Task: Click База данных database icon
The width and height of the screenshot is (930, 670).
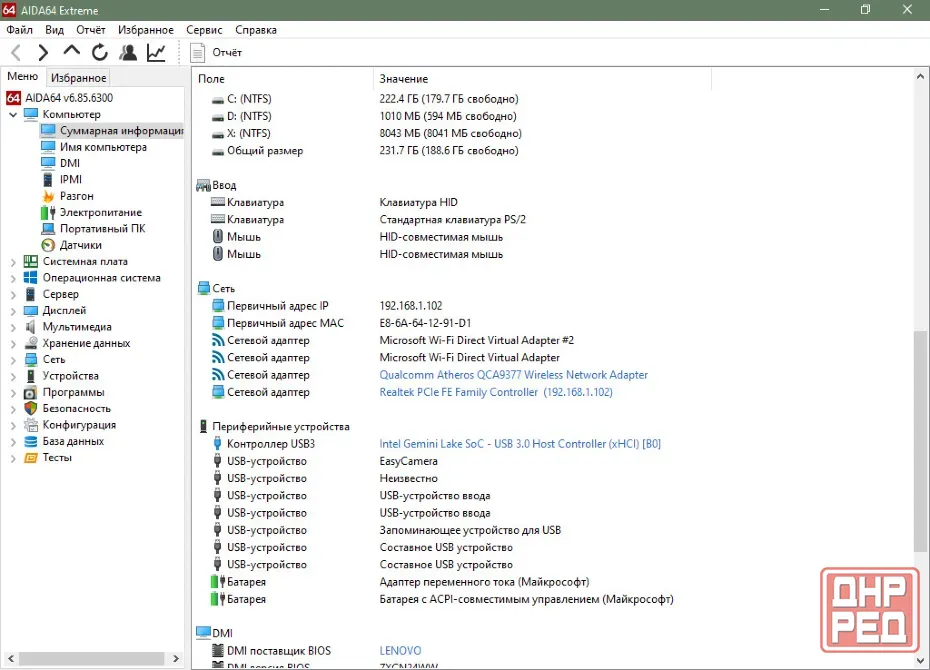Action: point(31,441)
